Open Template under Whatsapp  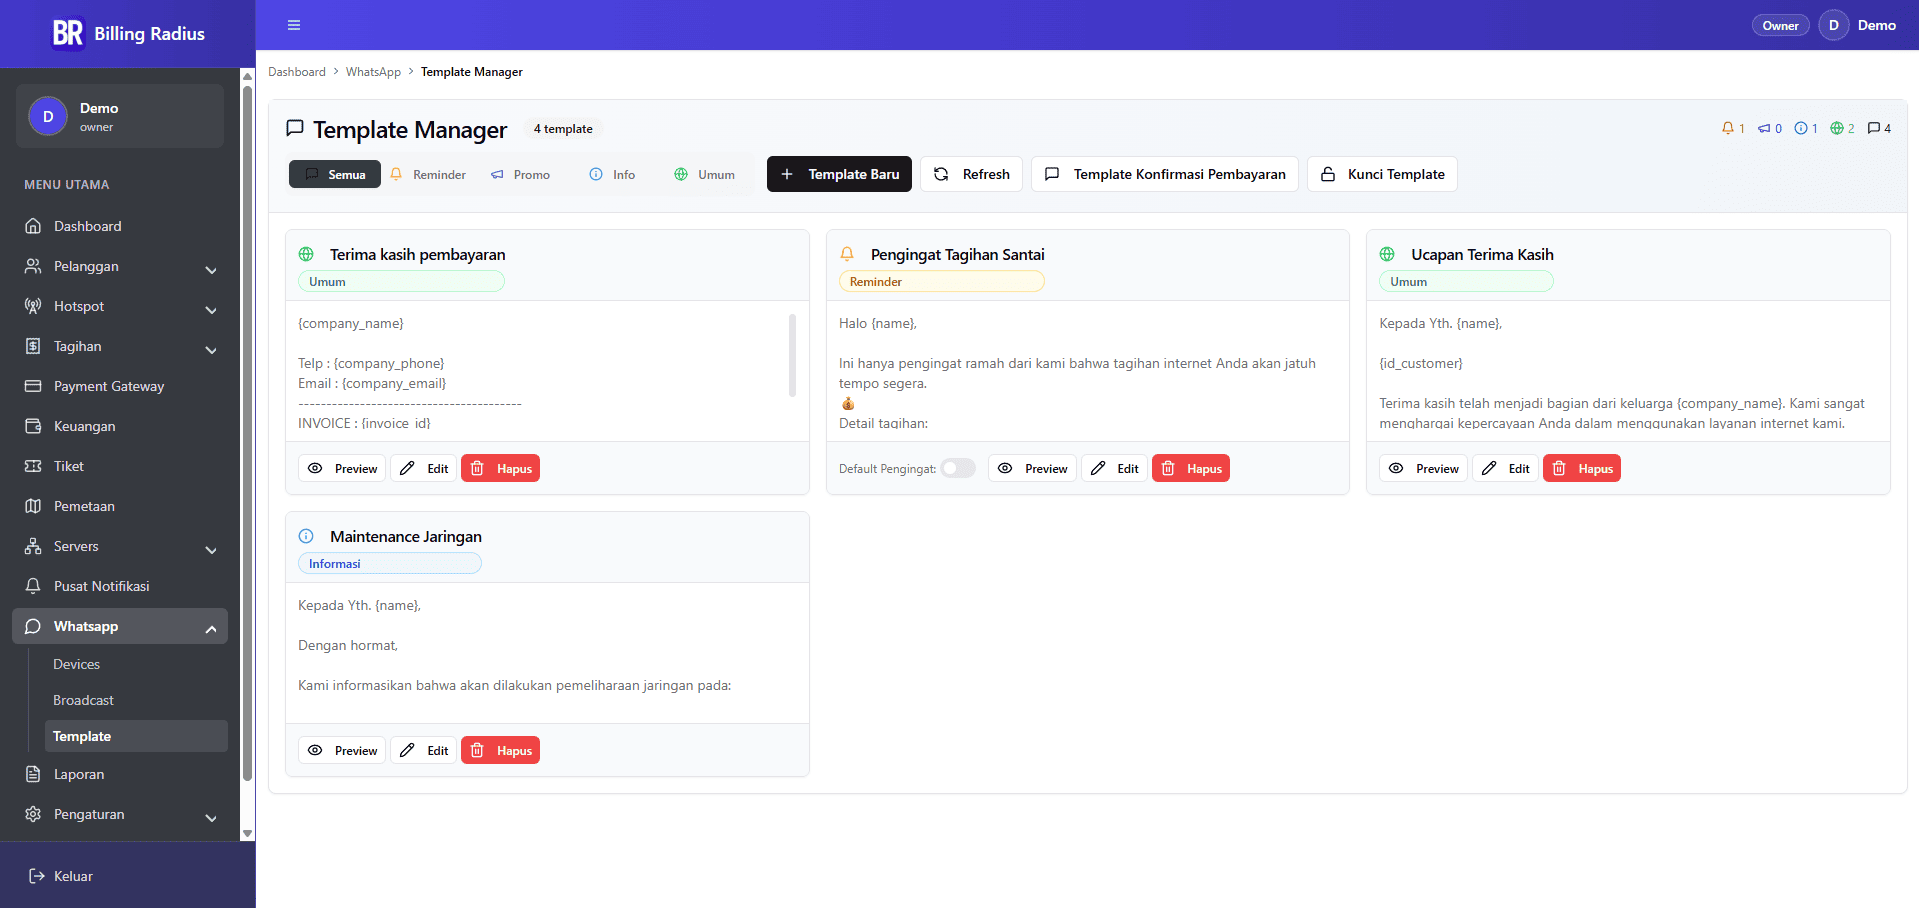[136, 736]
